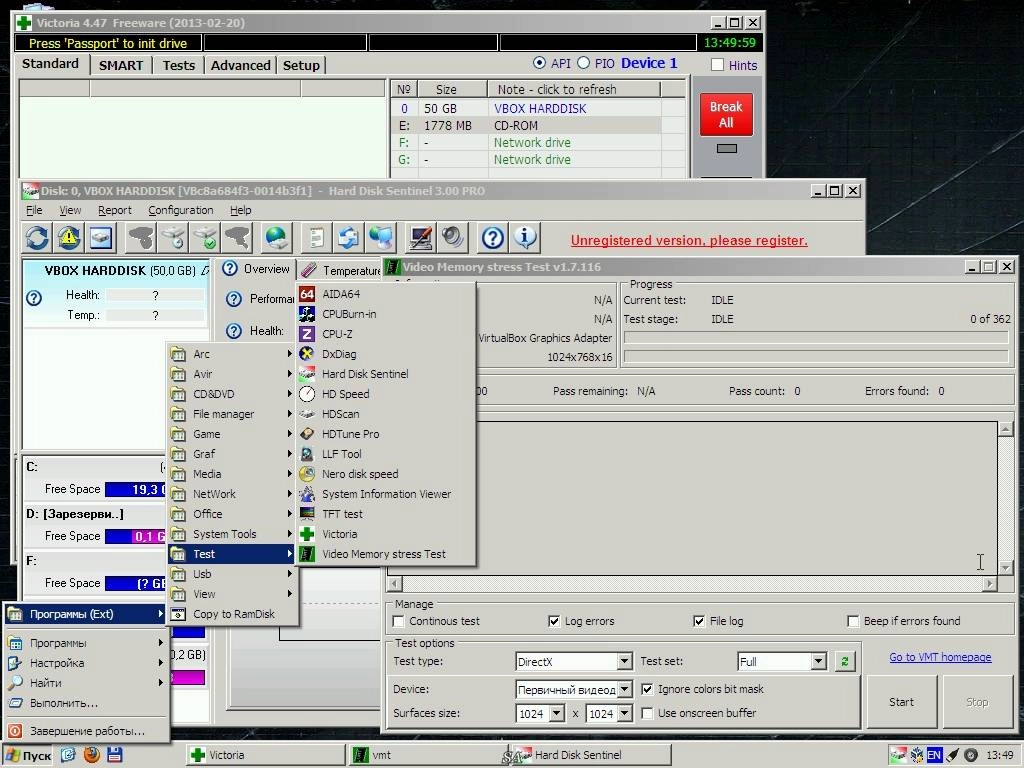The width and height of the screenshot is (1024, 768).
Task: Click monitor configuration icon in Hard Disk Sentinel toolbar
Action: coord(420,238)
